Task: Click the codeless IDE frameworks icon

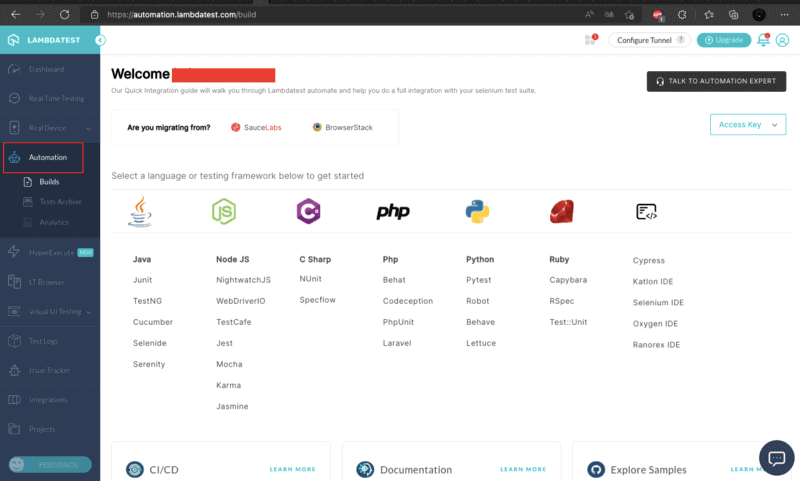Action: [646, 211]
